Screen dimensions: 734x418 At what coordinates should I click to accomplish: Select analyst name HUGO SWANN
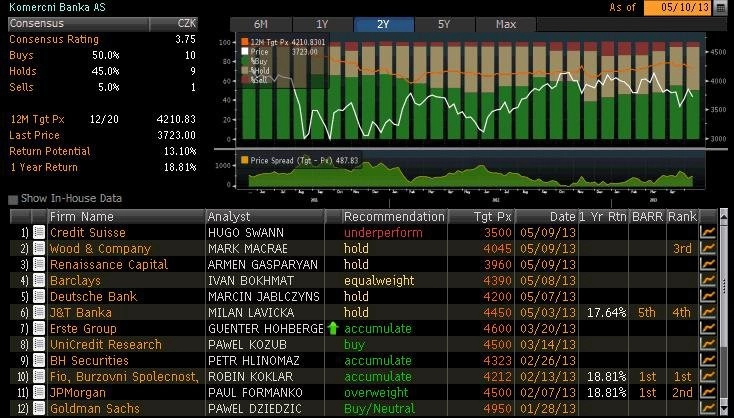[x=246, y=232]
